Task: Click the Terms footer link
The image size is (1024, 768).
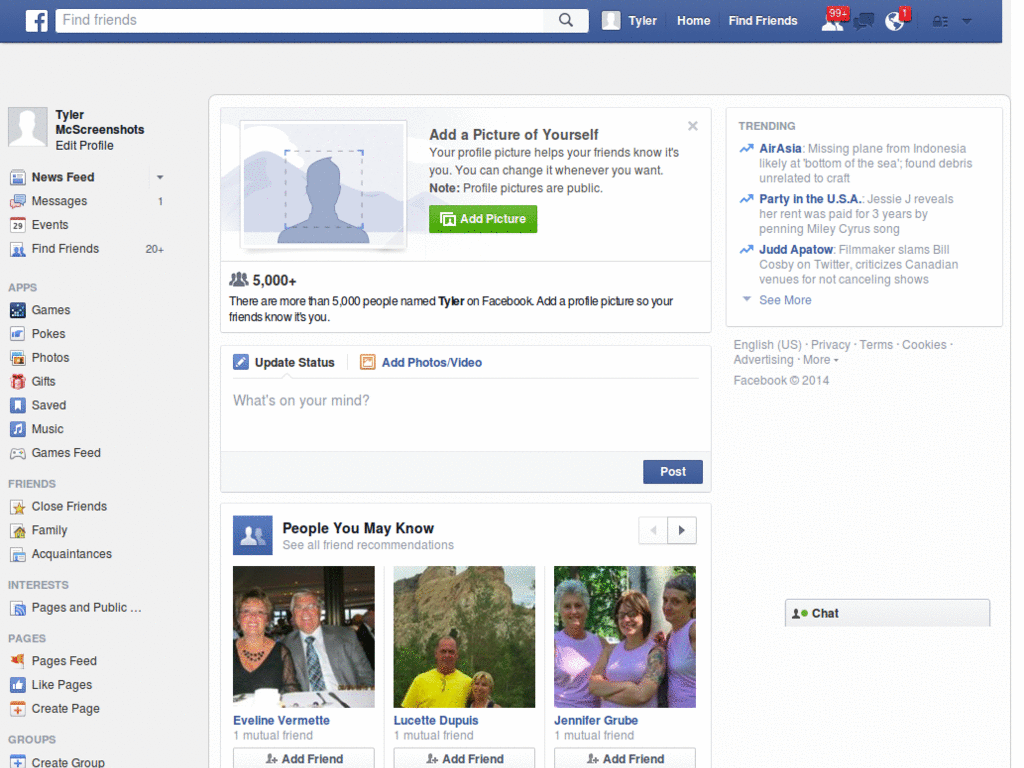Action: pyautogui.click(x=876, y=345)
